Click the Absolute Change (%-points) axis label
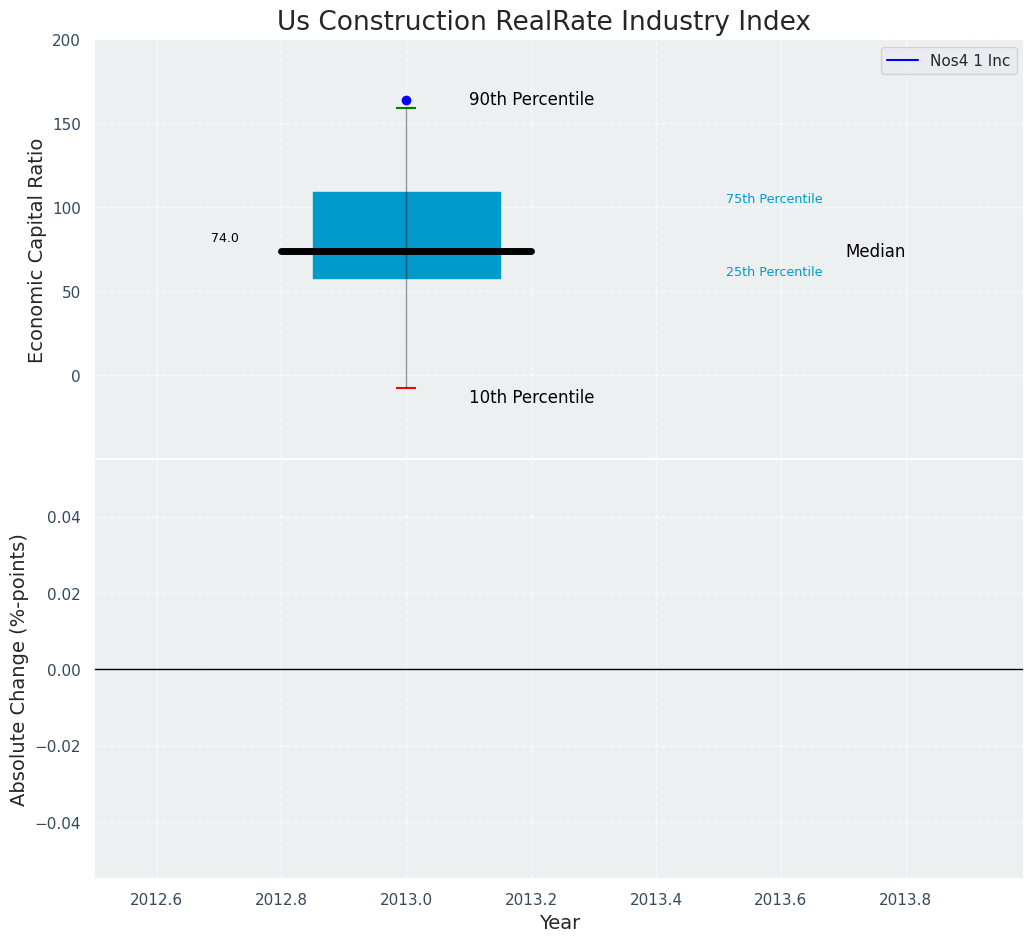Screen dimensions: 1034x942 18,670
